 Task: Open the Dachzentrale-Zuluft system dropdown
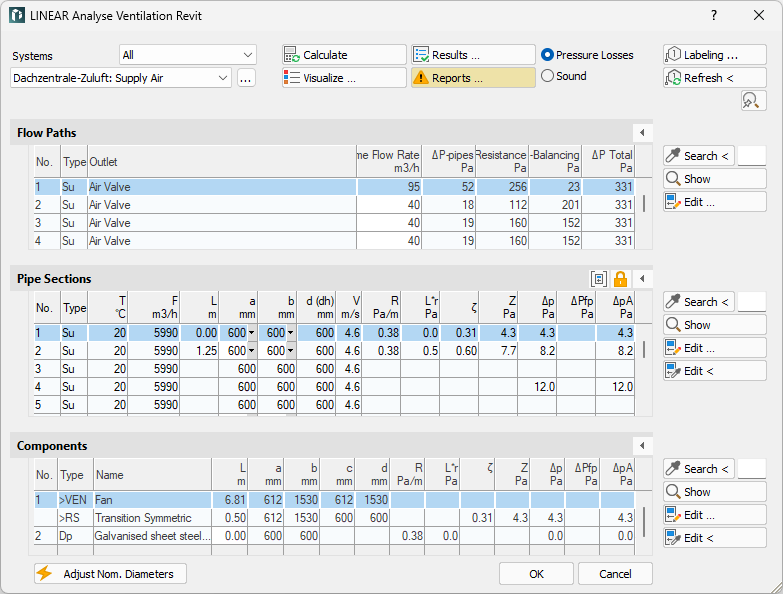coord(121,78)
